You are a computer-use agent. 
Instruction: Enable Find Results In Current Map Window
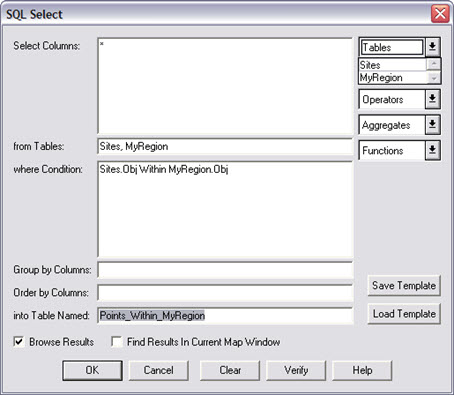[117, 342]
